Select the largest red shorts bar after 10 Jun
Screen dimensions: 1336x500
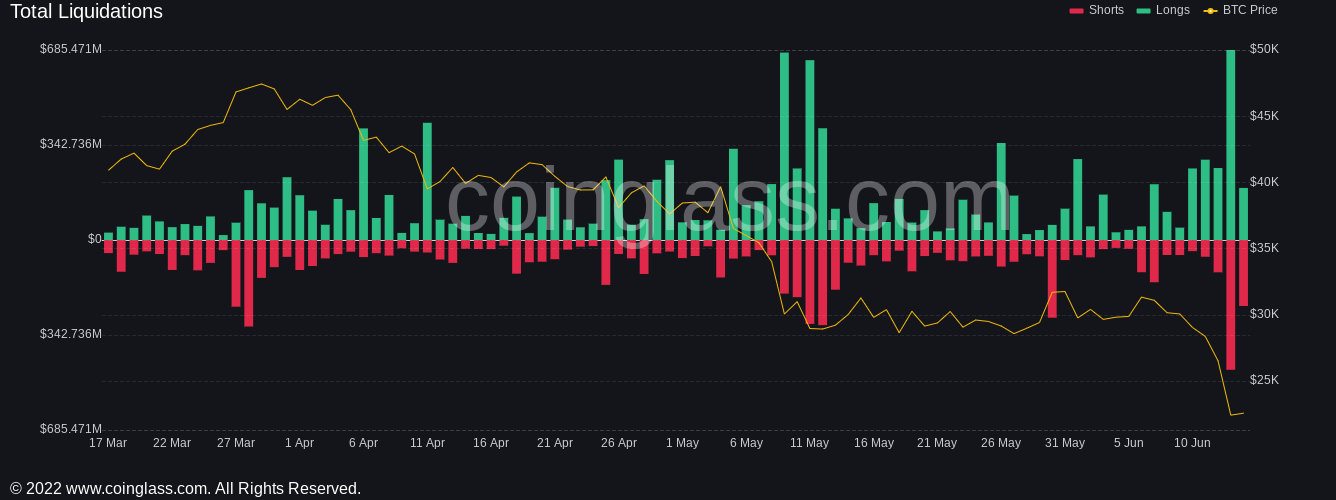(1230, 305)
